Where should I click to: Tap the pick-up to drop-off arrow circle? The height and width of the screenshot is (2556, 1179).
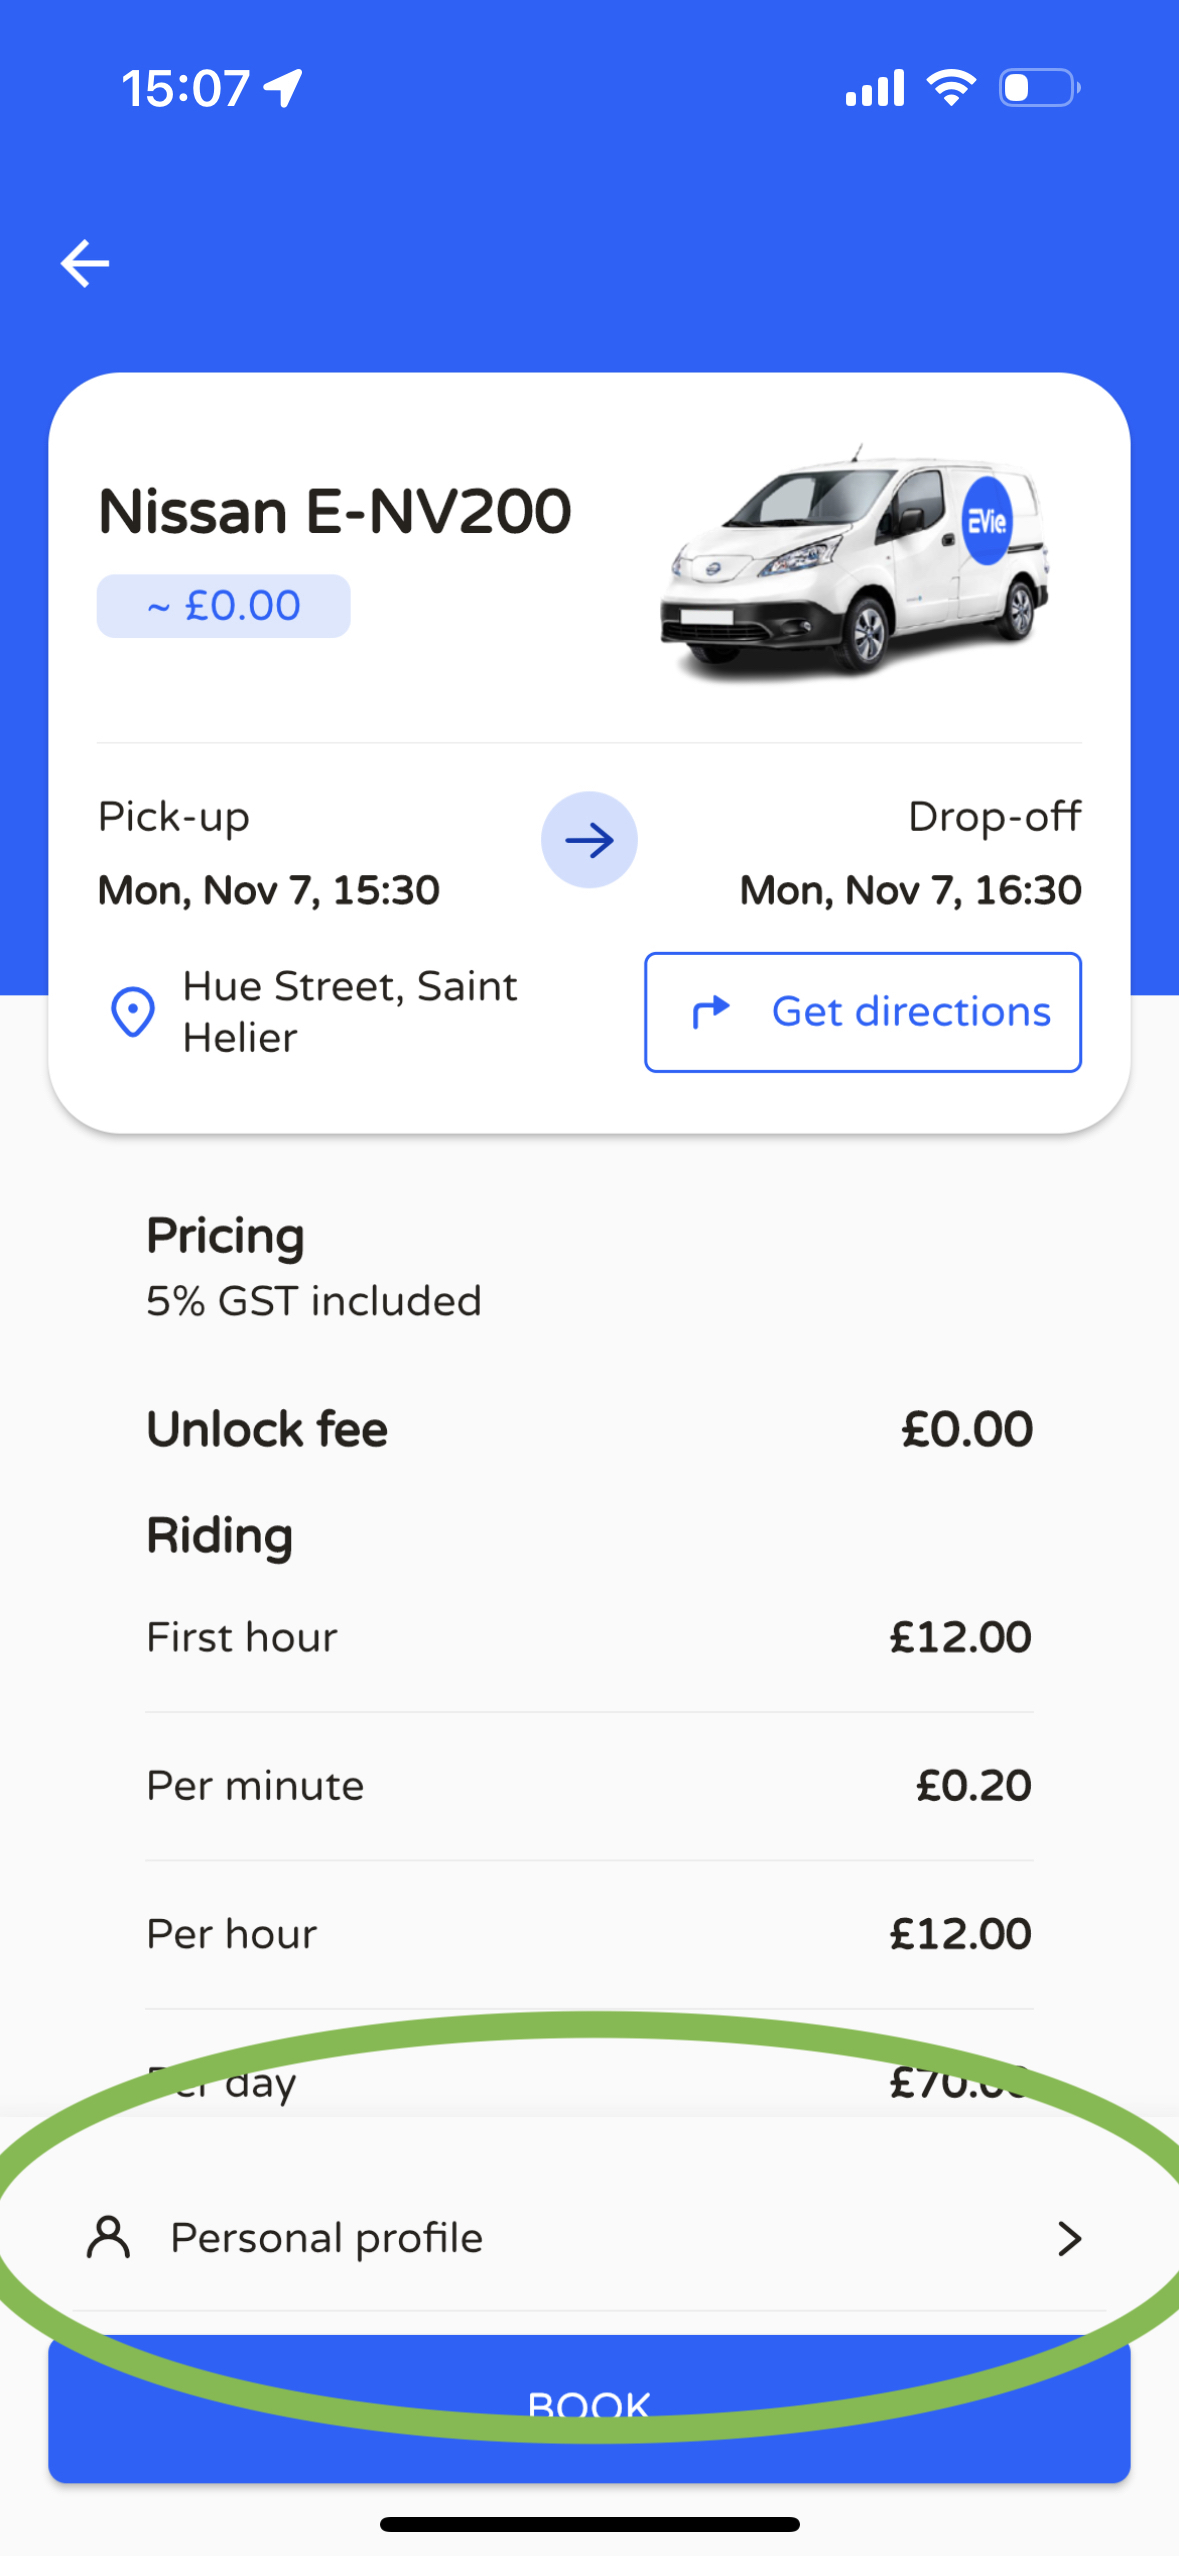pos(589,840)
